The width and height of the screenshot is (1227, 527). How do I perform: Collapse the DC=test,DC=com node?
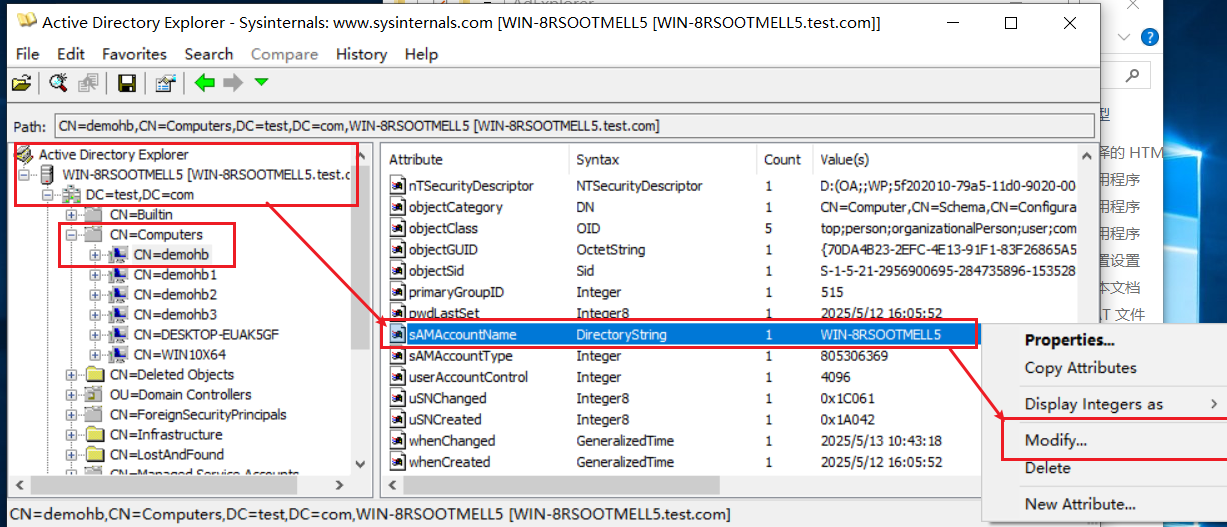coord(48,195)
